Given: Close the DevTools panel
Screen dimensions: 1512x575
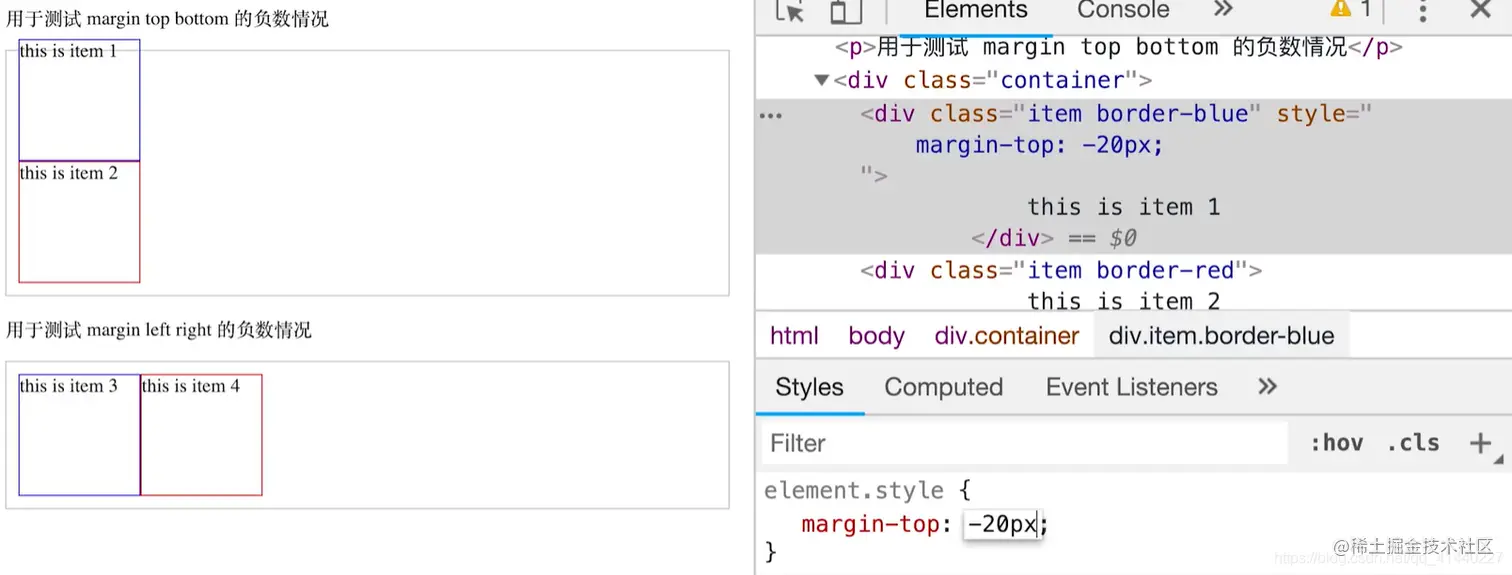Looking at the screenshot, I should (x=1480, y=9).
